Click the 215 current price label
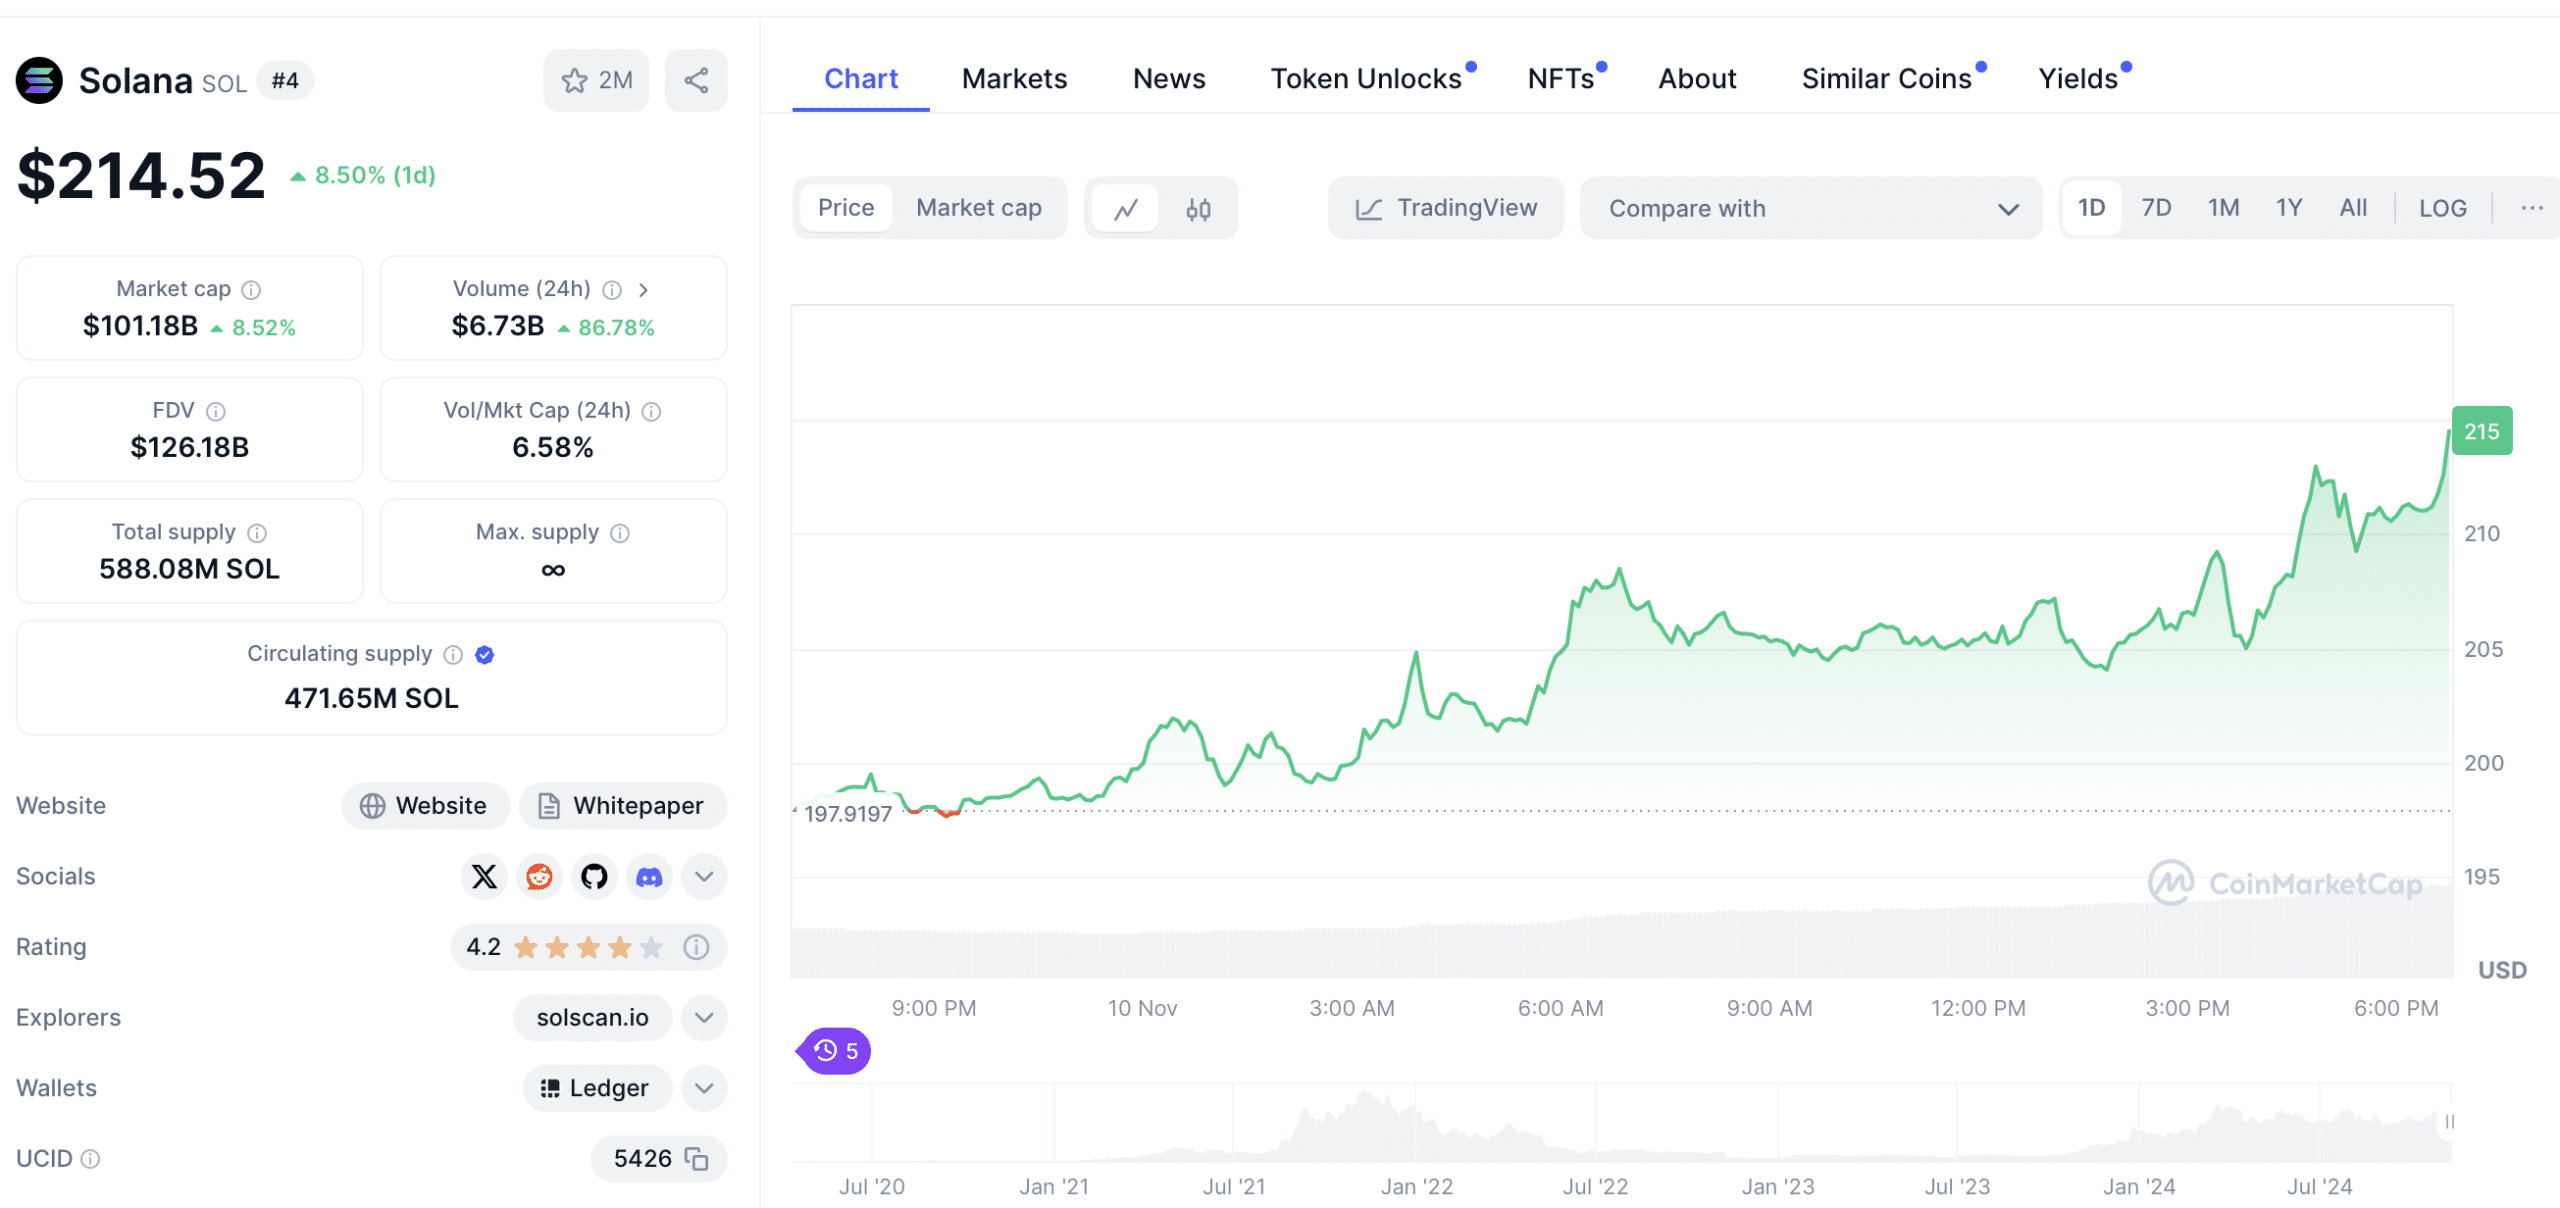 [2482, 431]
